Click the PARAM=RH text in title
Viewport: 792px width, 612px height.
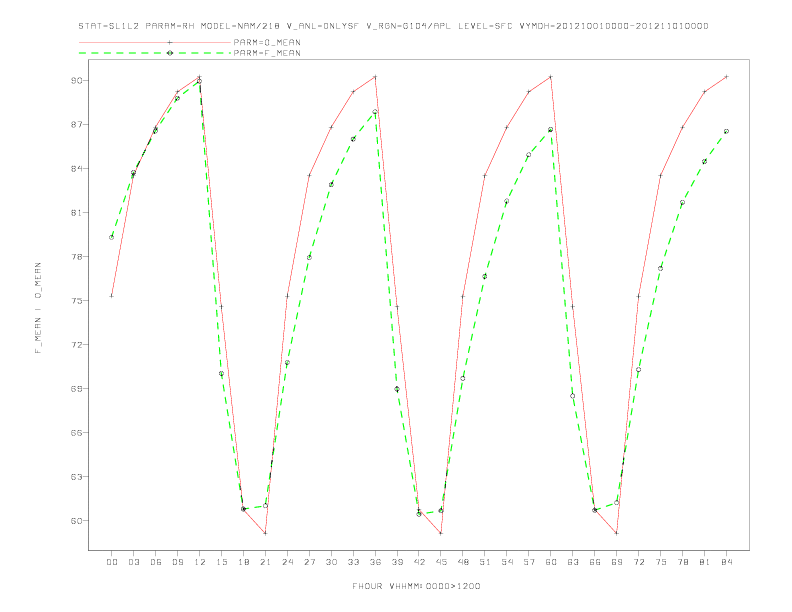[x=170, y=26]
